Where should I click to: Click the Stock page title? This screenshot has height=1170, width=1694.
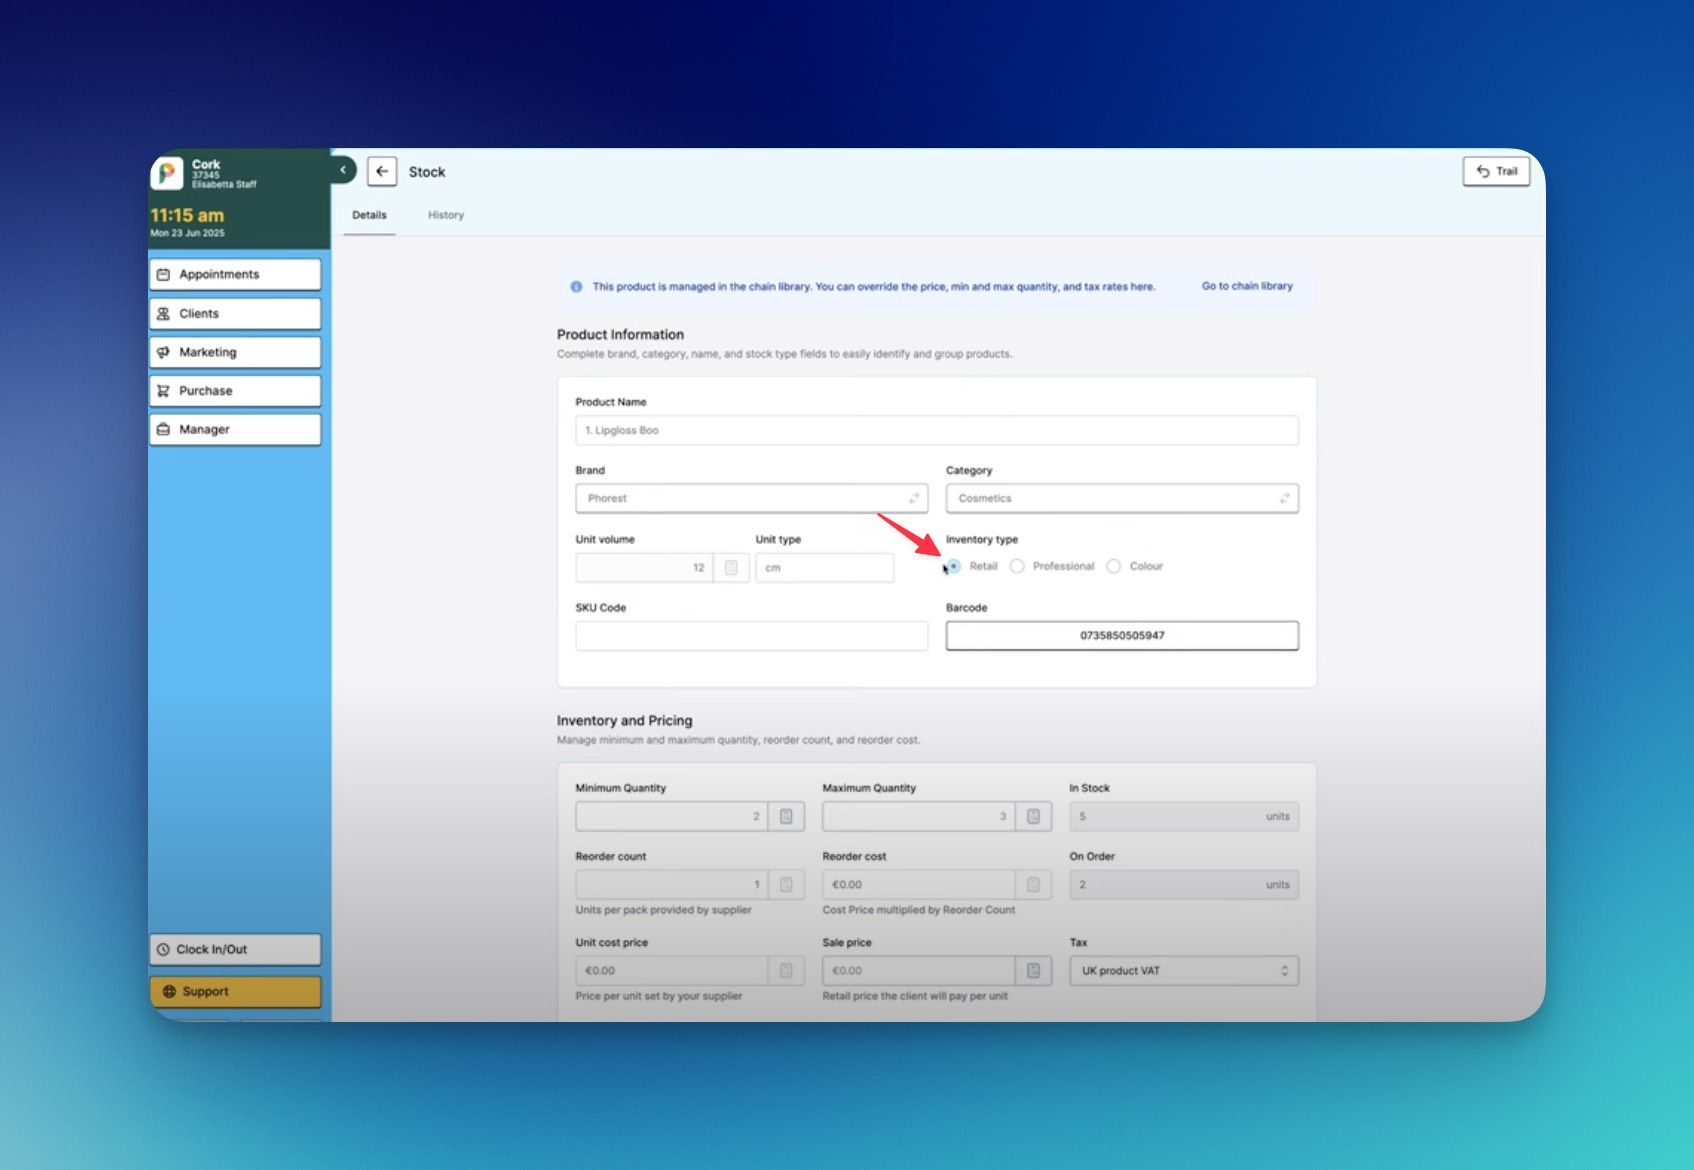(427, 172)
